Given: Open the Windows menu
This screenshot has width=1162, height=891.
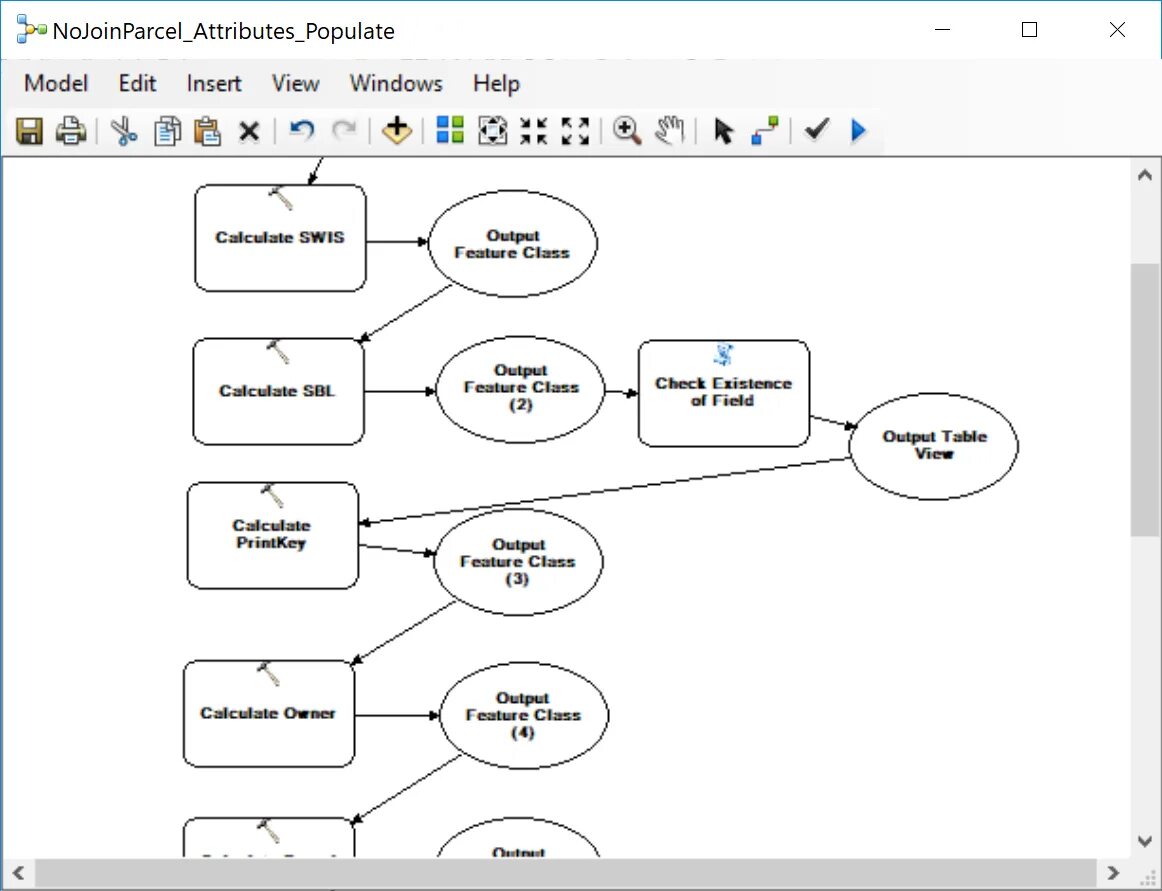Looking at the screenshot, I should point(396,83).
